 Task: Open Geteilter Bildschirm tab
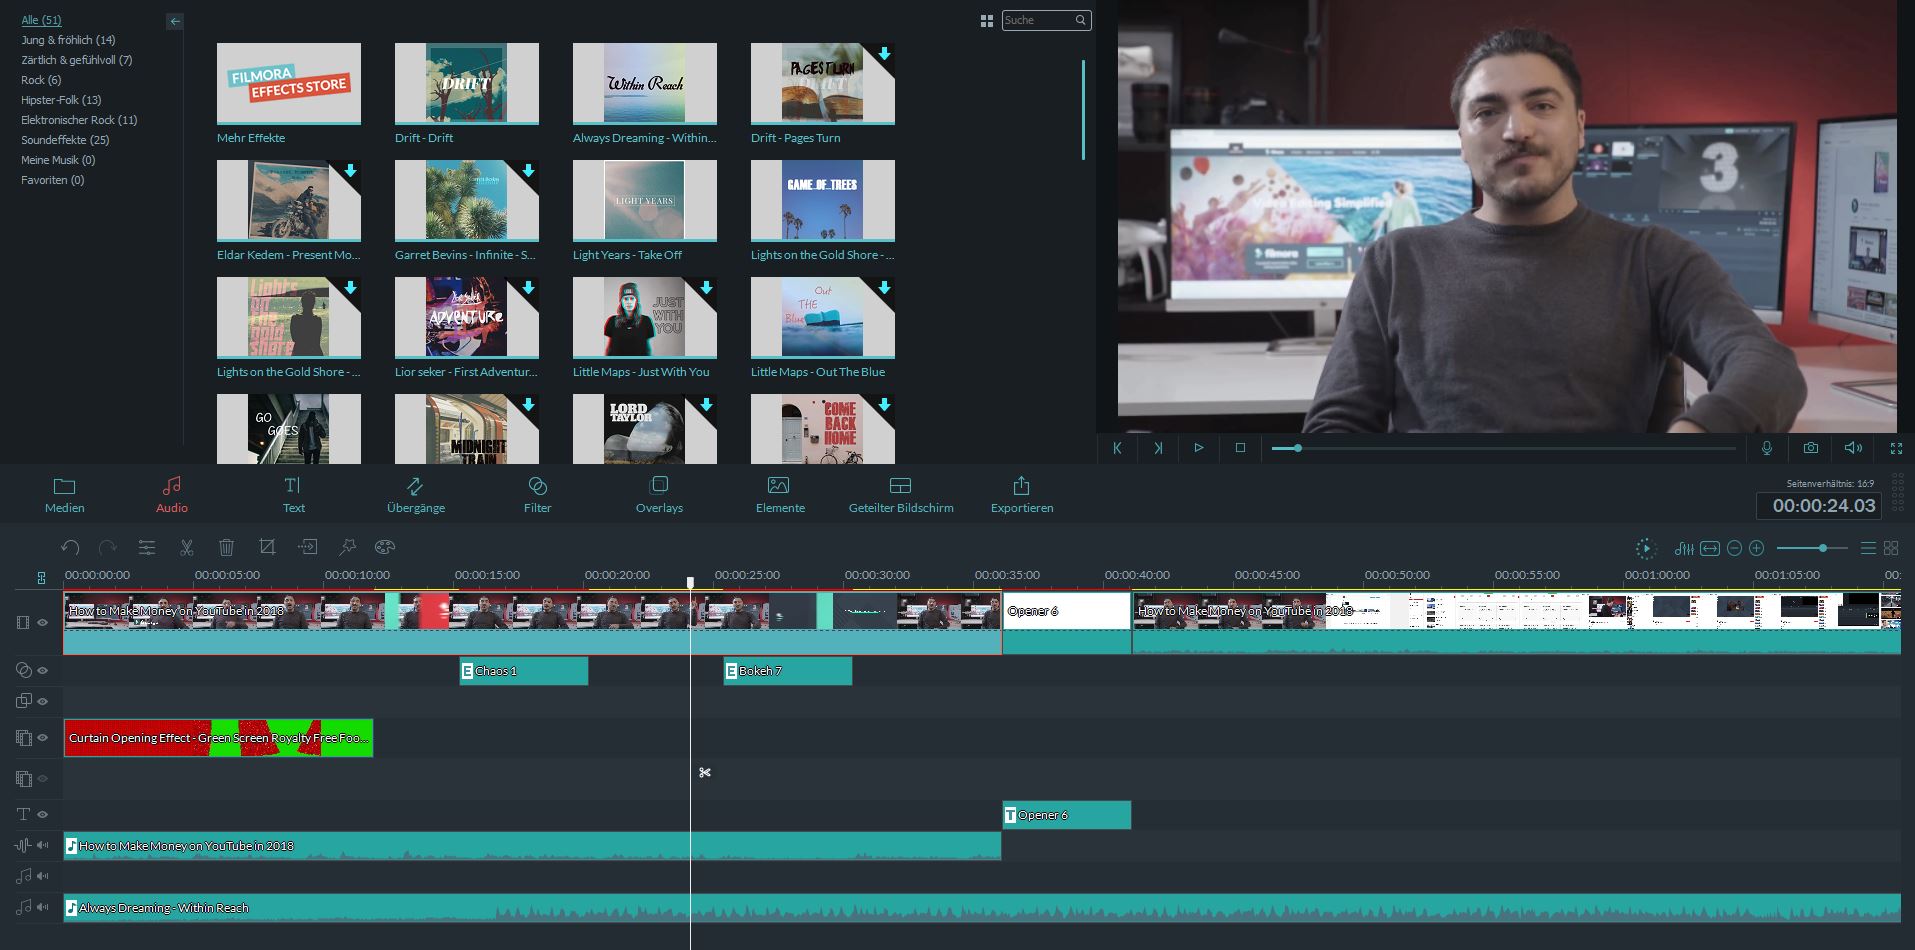pyautogui.click(x=901, y=495)
